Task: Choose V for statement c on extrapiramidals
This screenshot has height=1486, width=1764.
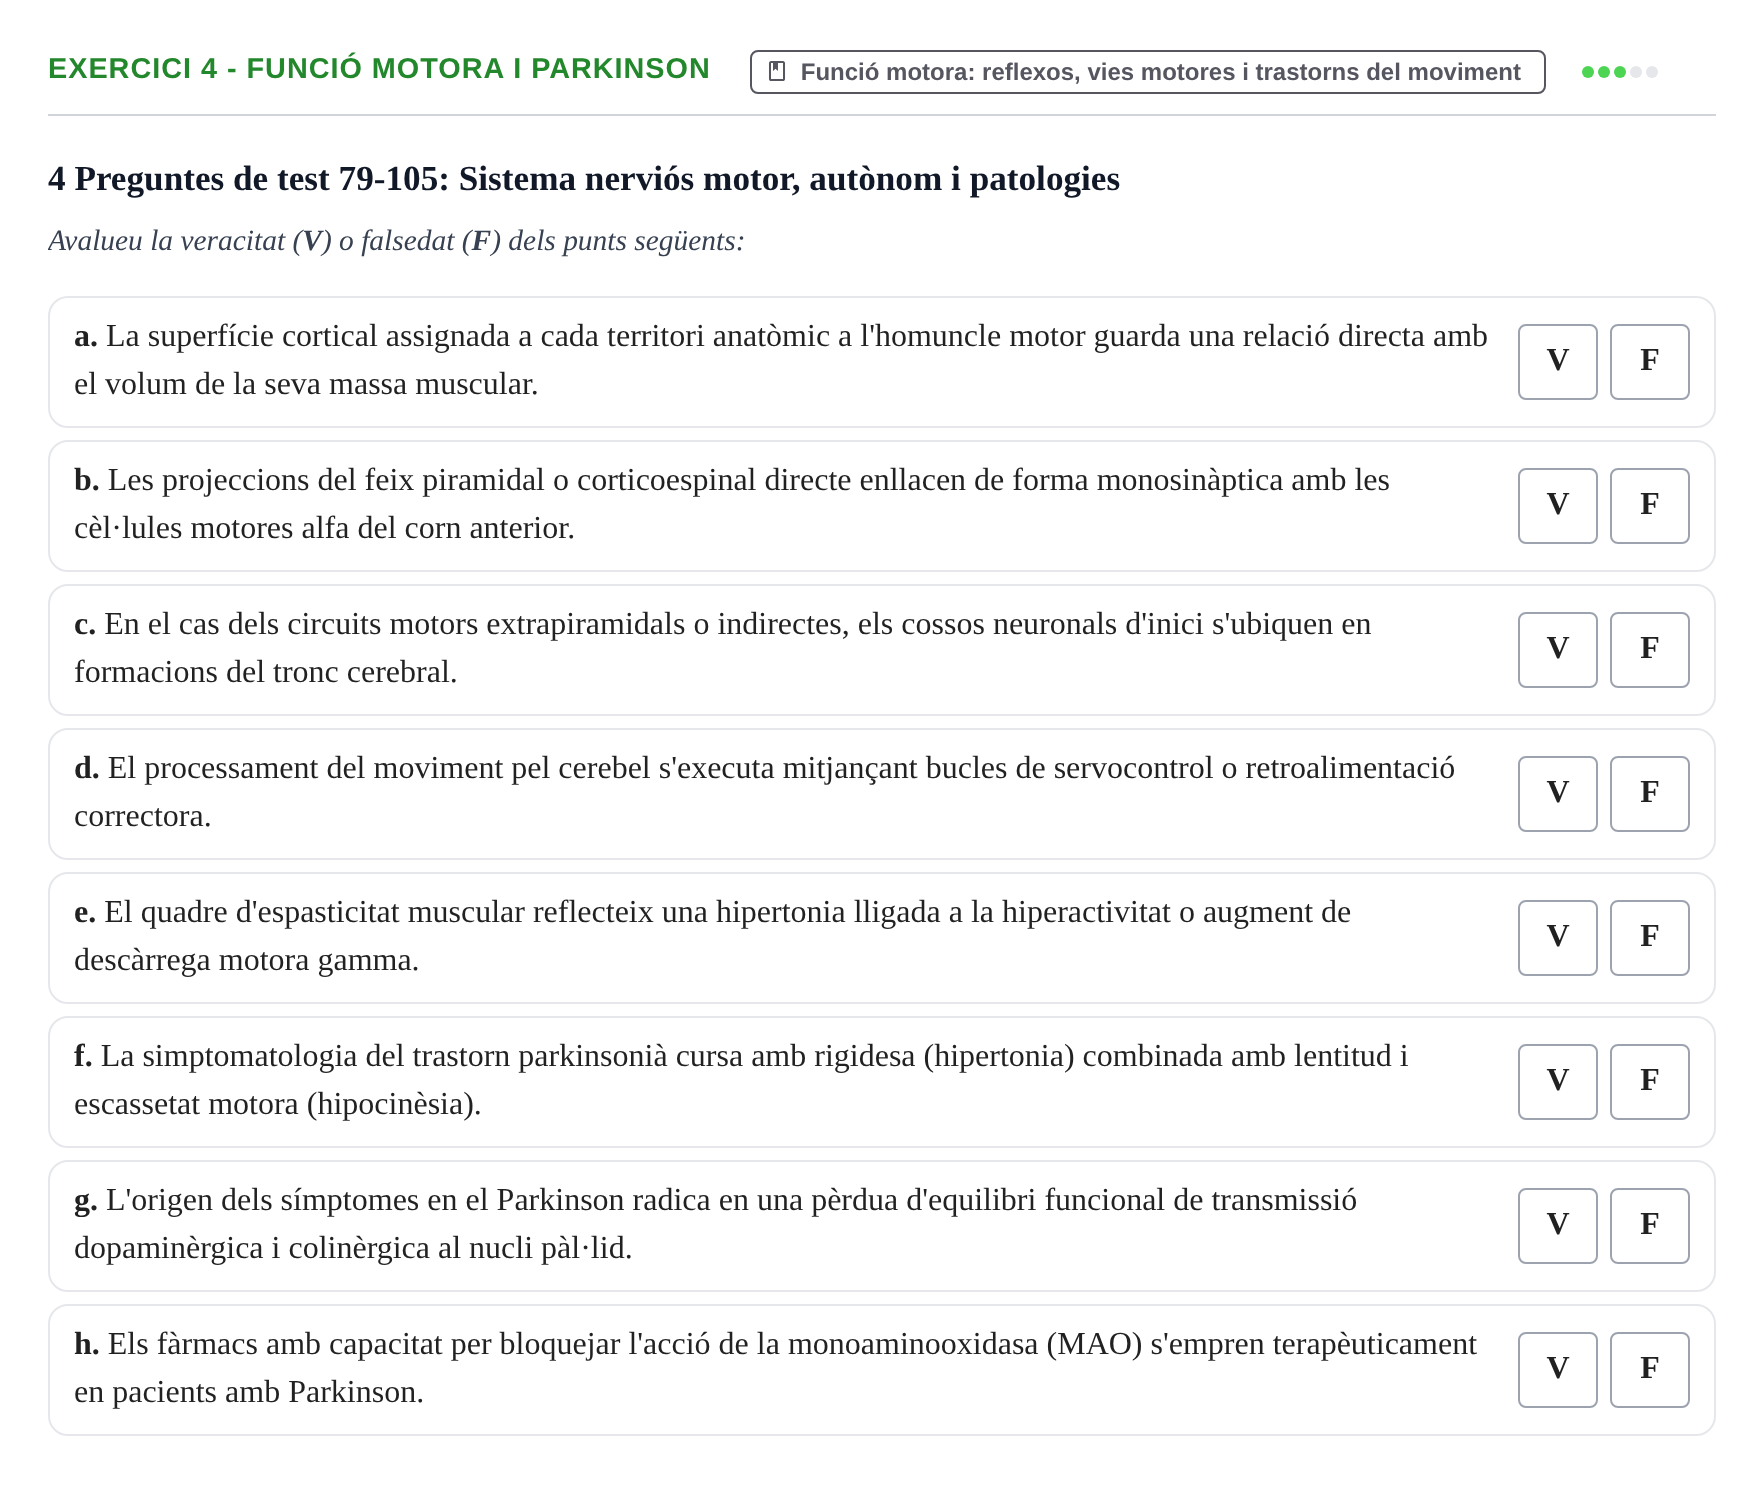Action: (1557, 649)
